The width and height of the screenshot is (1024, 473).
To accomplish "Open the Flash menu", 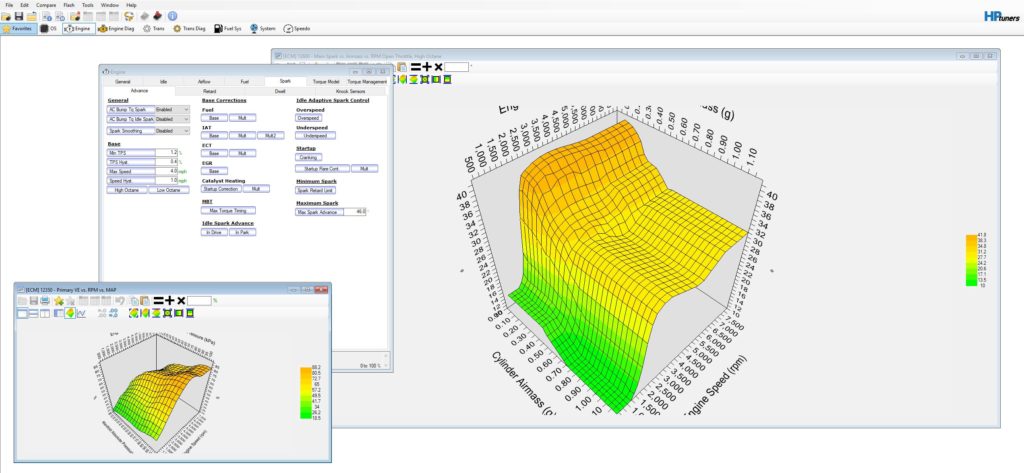I will coord(68,5).
